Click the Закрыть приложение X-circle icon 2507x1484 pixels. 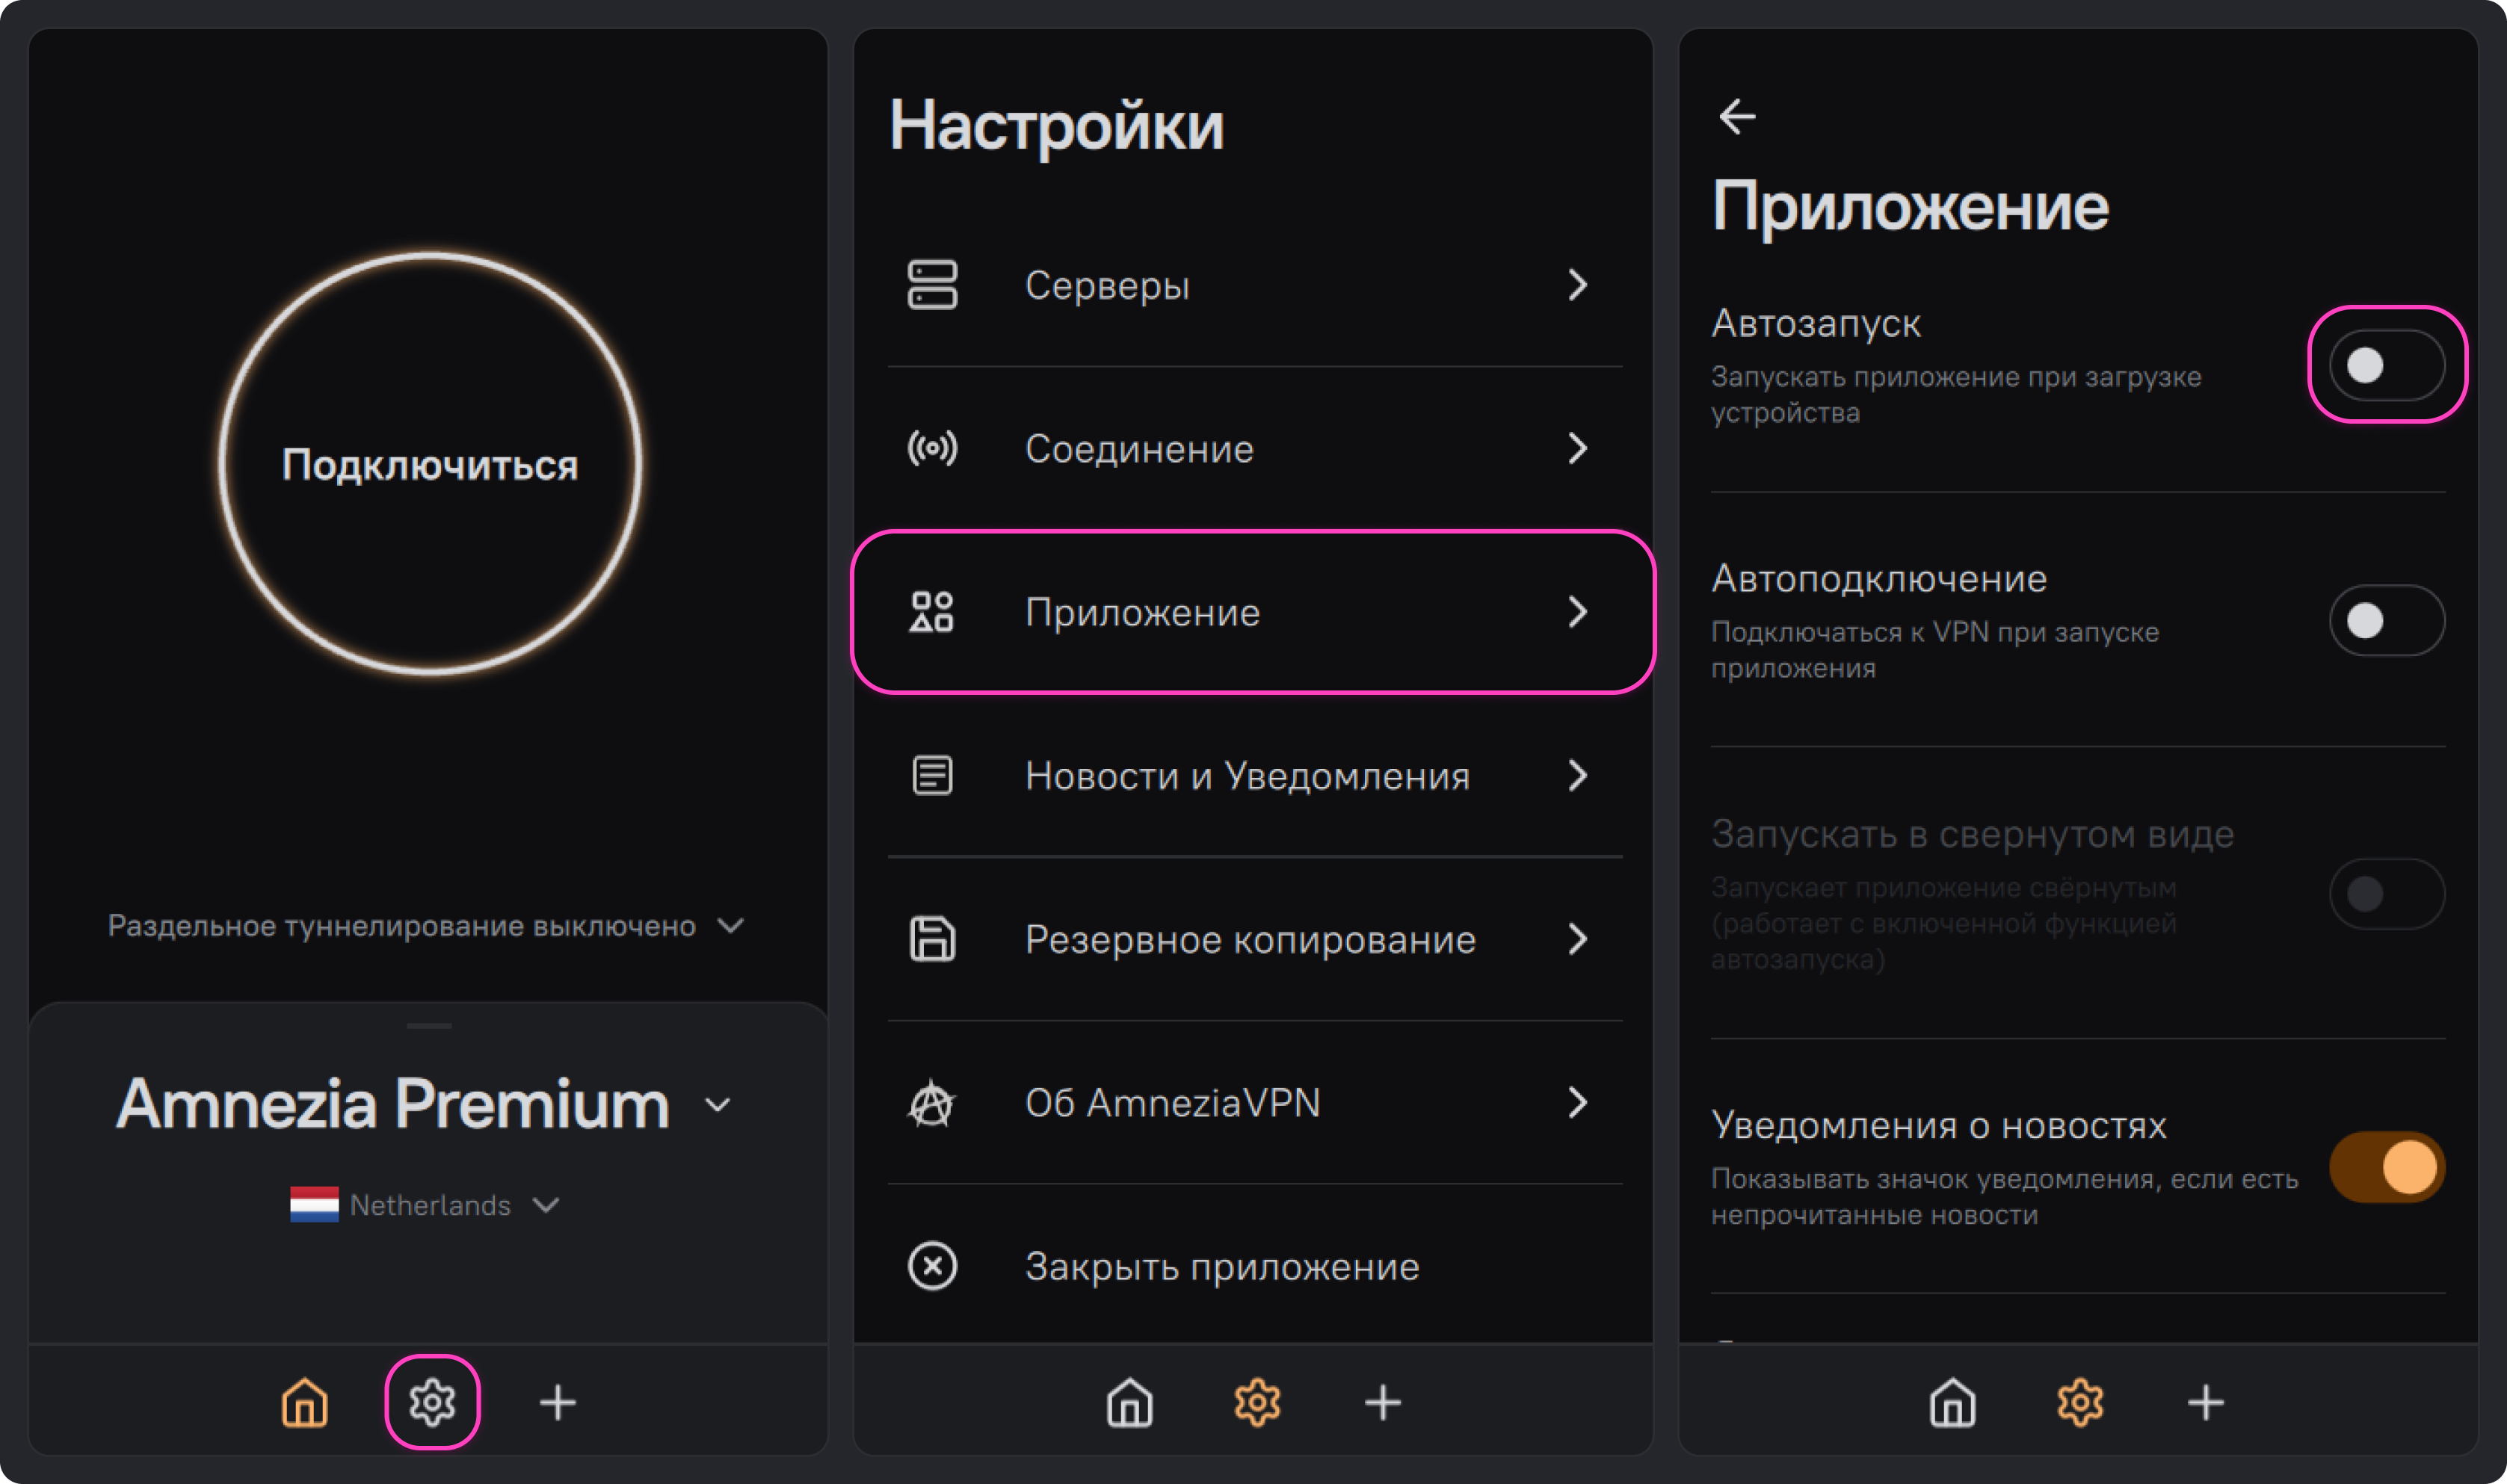tap(932, 1266)
